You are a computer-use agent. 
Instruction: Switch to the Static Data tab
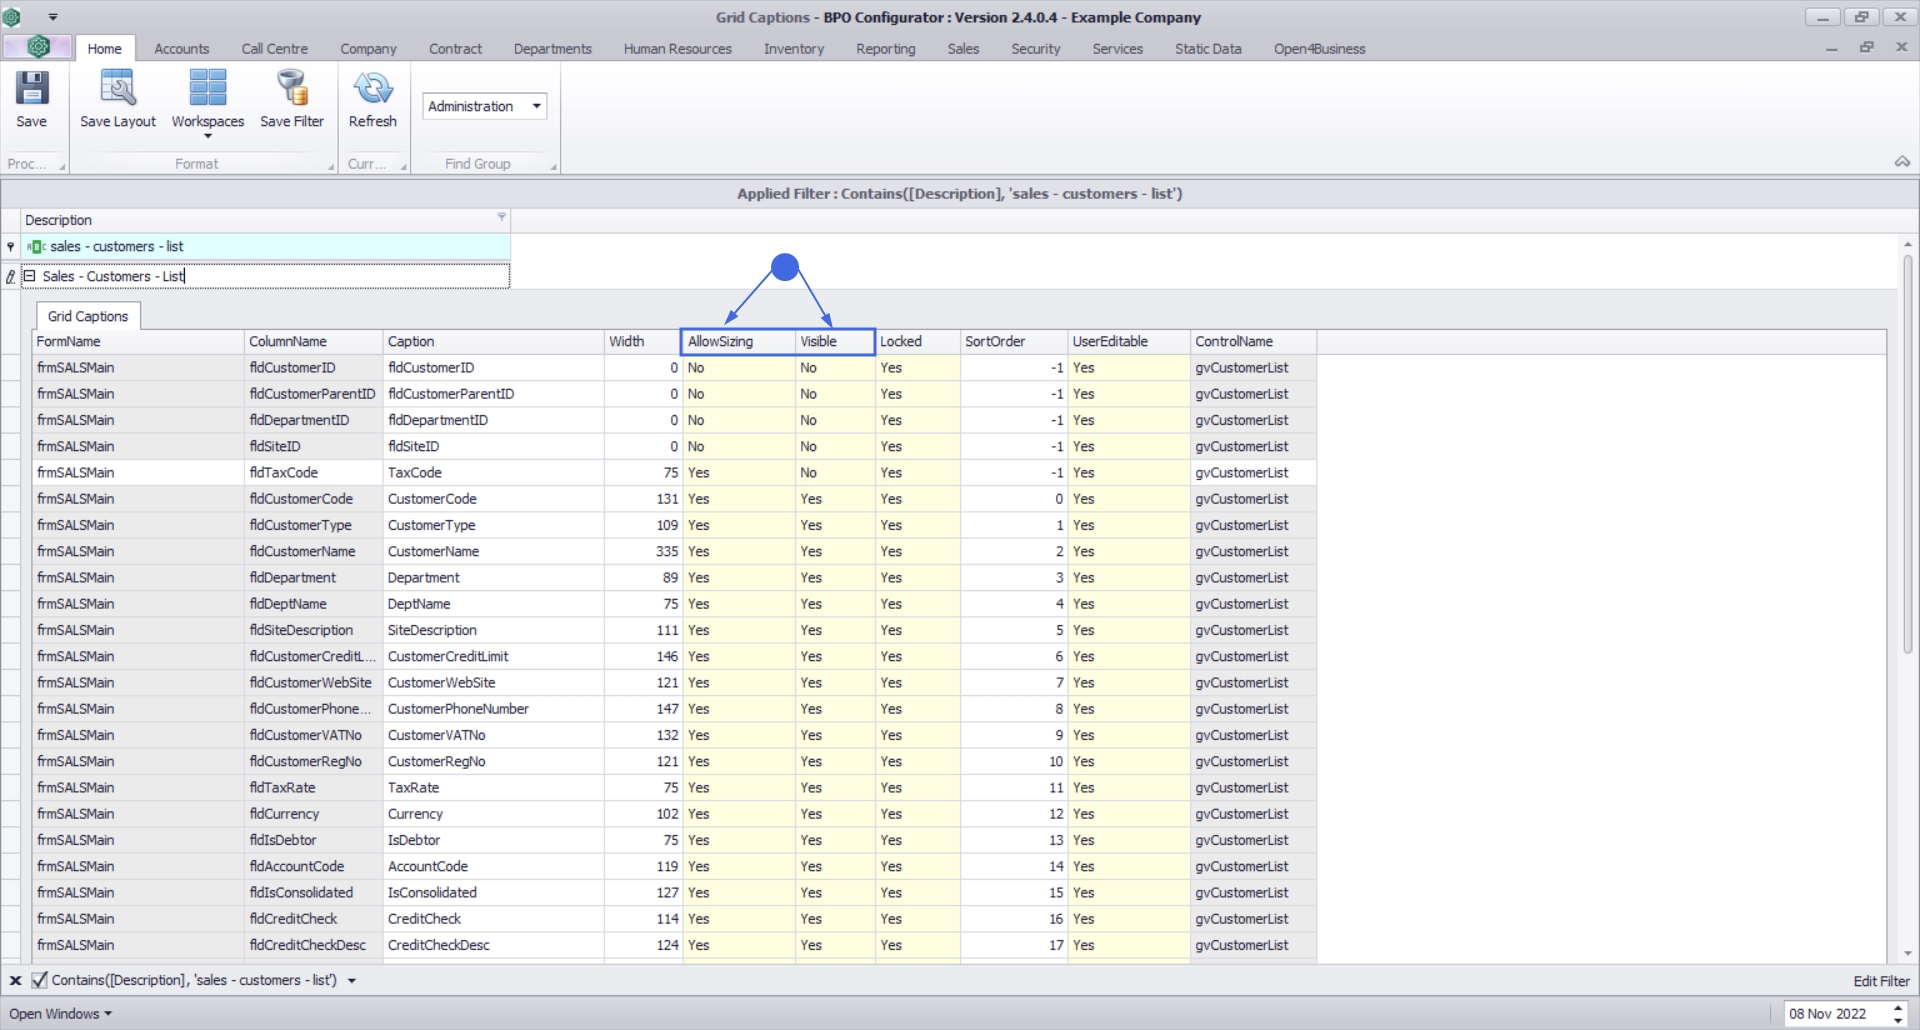pyautogui.click(x=1207, y=49)
